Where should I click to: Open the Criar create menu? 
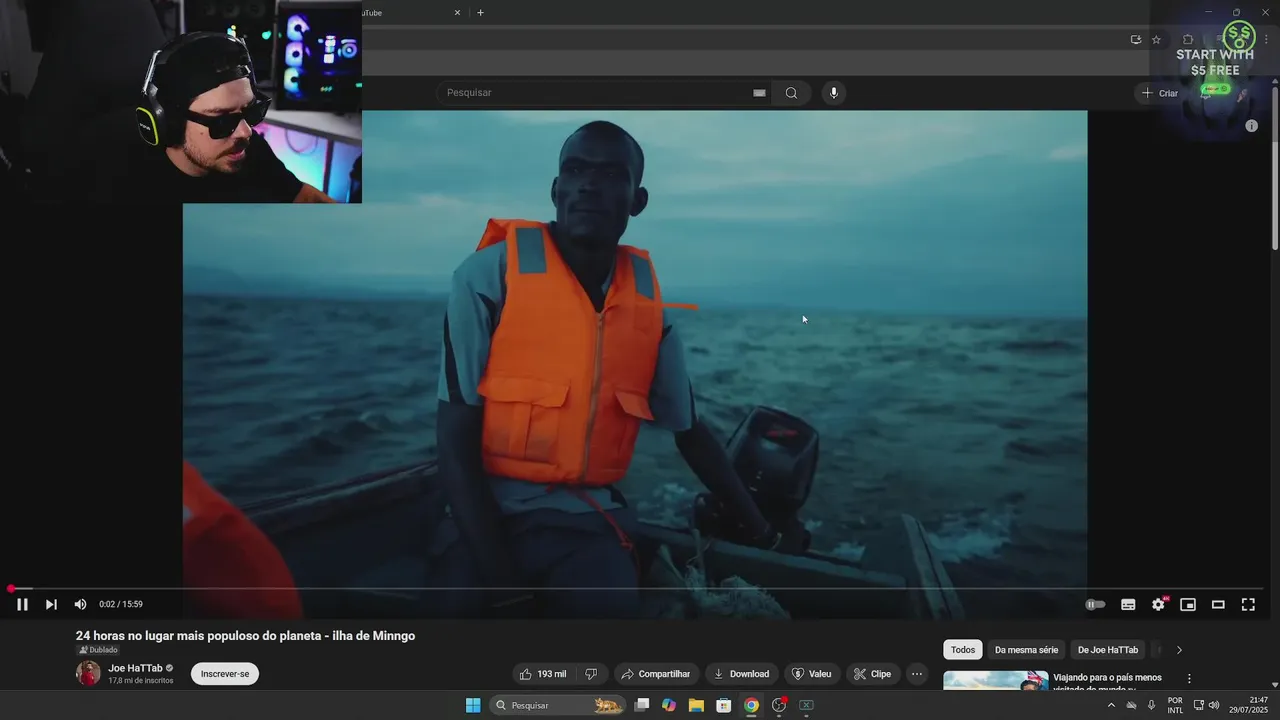(x=1161, y=93)
